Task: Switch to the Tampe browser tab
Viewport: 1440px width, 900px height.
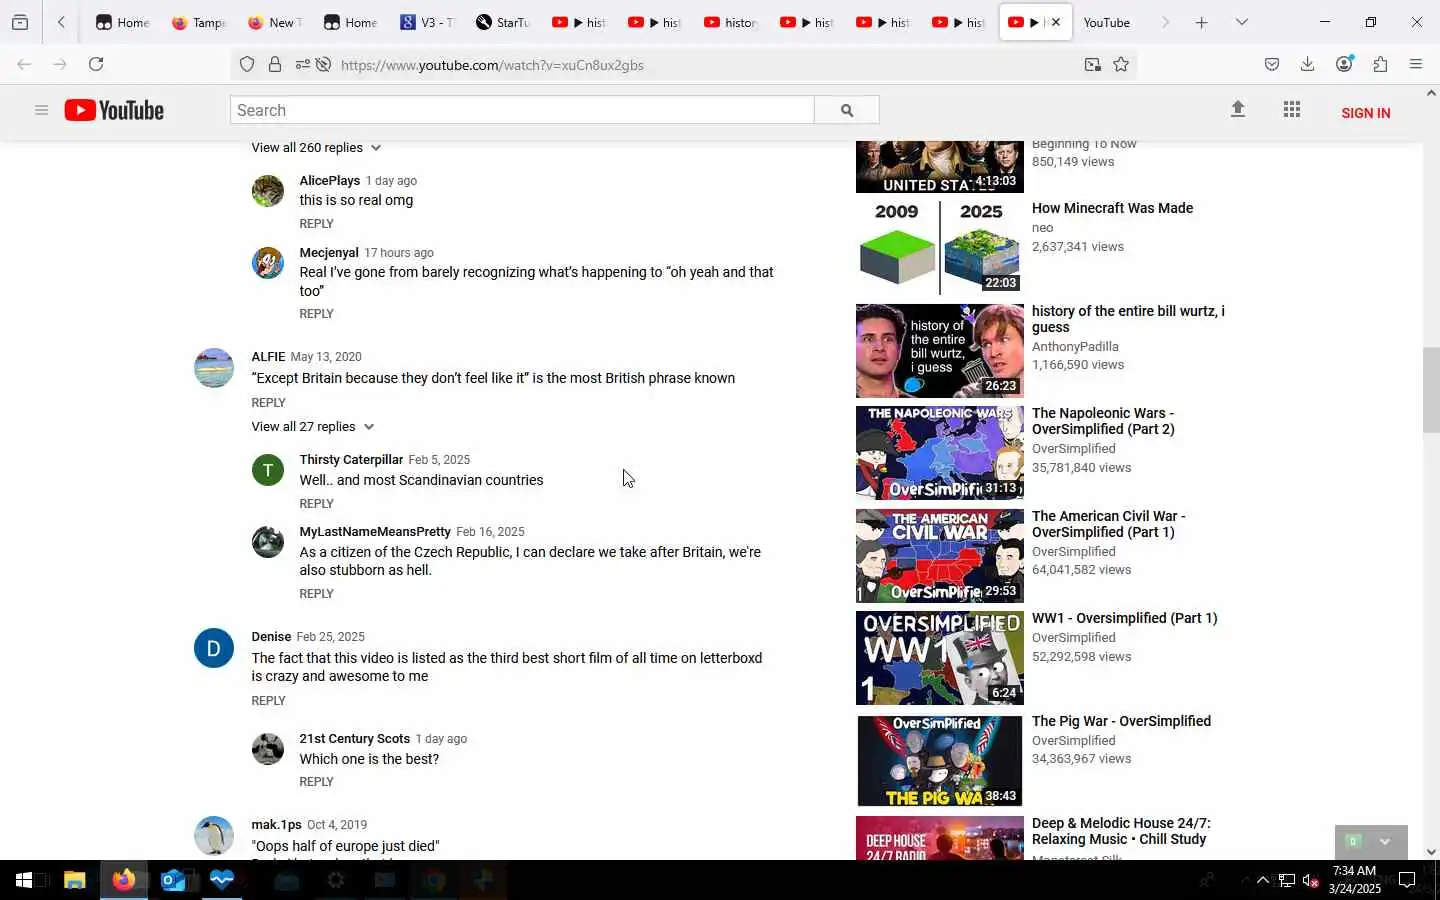Action: tap(200, 23)
